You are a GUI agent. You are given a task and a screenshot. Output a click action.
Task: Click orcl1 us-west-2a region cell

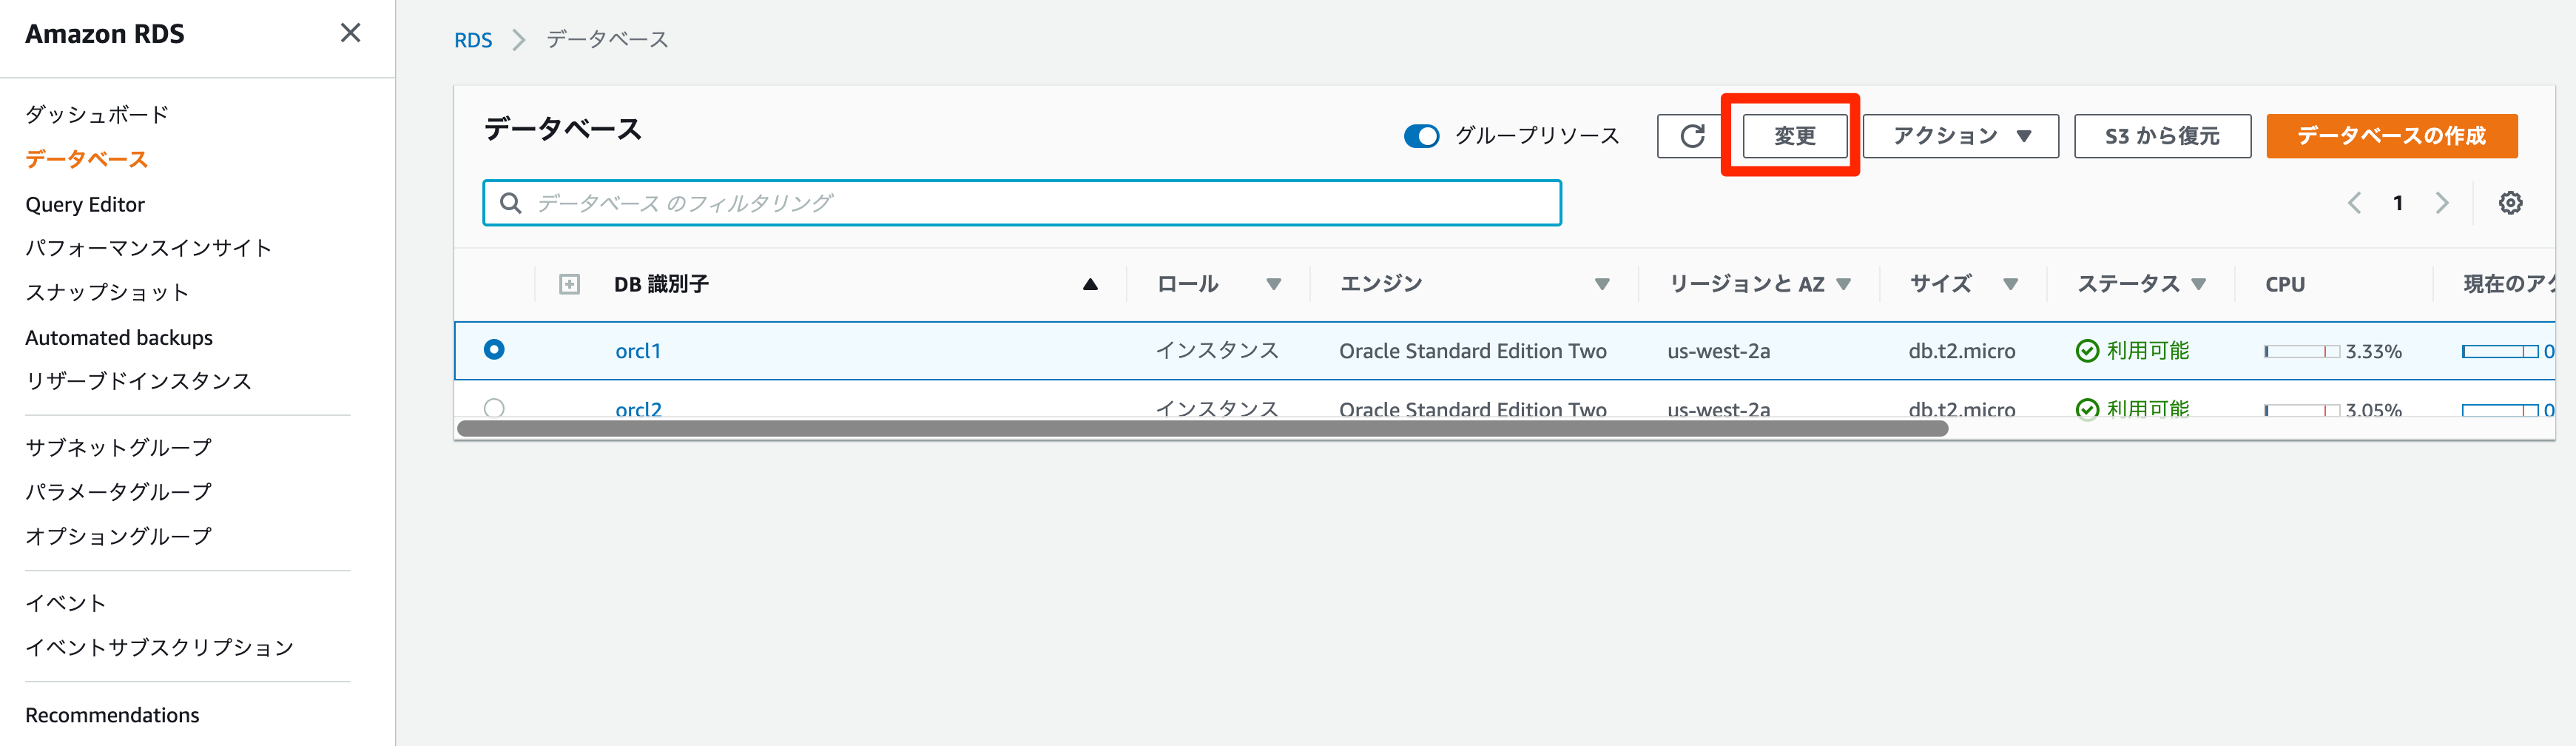1718,351
